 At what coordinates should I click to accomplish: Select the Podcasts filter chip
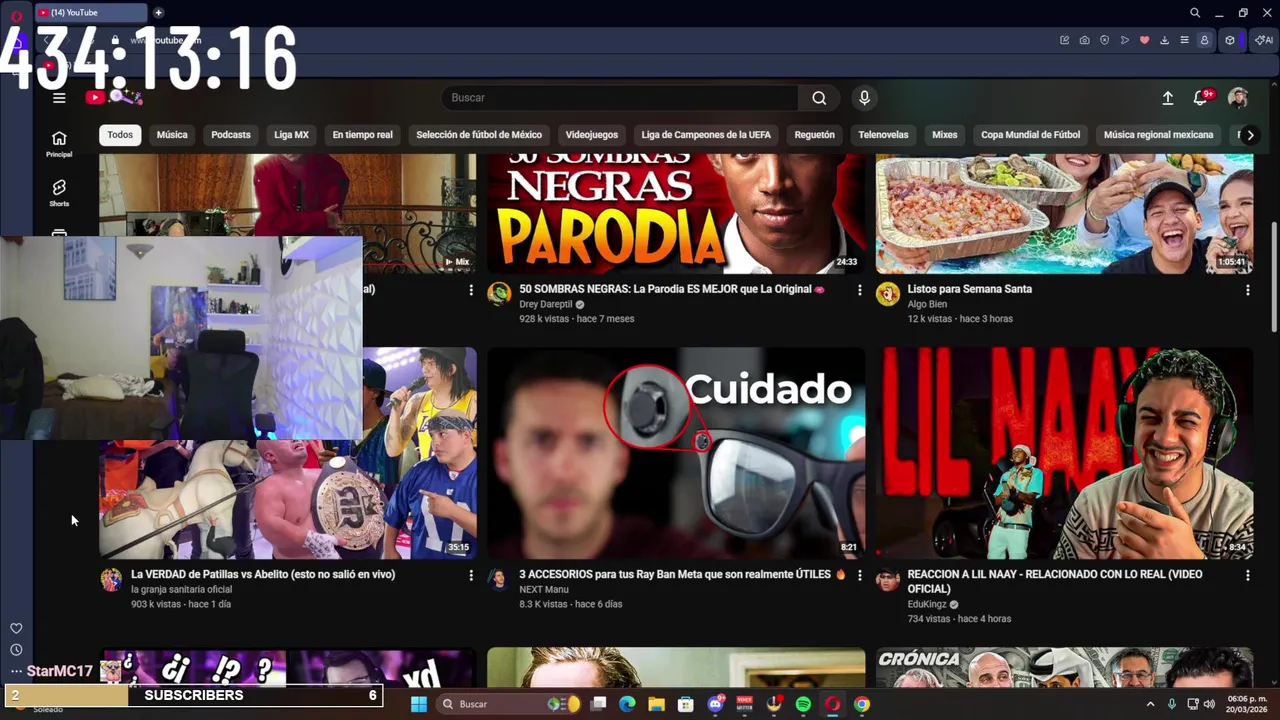[231, 135]
